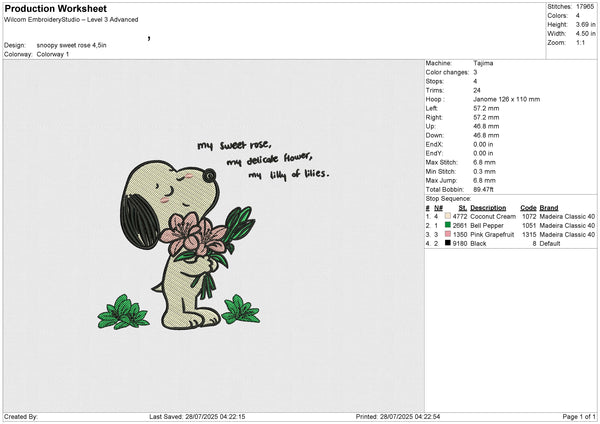The width and height of the screenshot is (600, 424).
Task: Click Total Bobbin value 89.47ft
Action: tap(483, 189)
